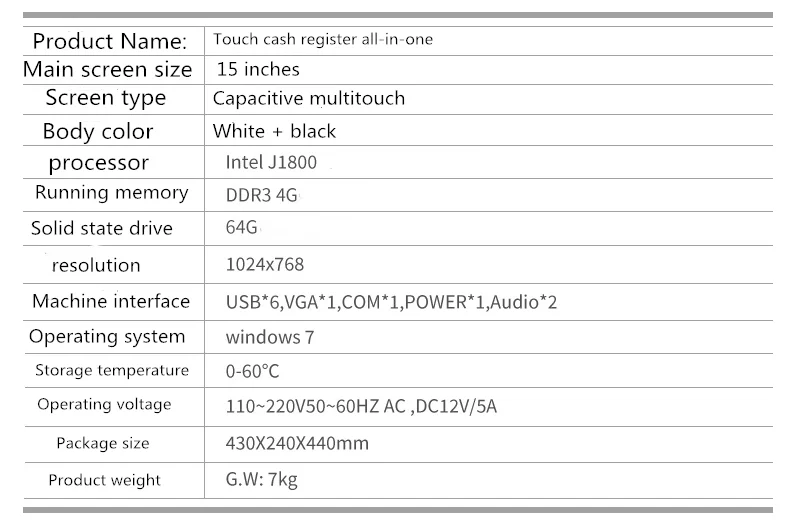Screen dimensions: 805x525
Task: Click the "Operating voltage" label
Action: (104, 405)
